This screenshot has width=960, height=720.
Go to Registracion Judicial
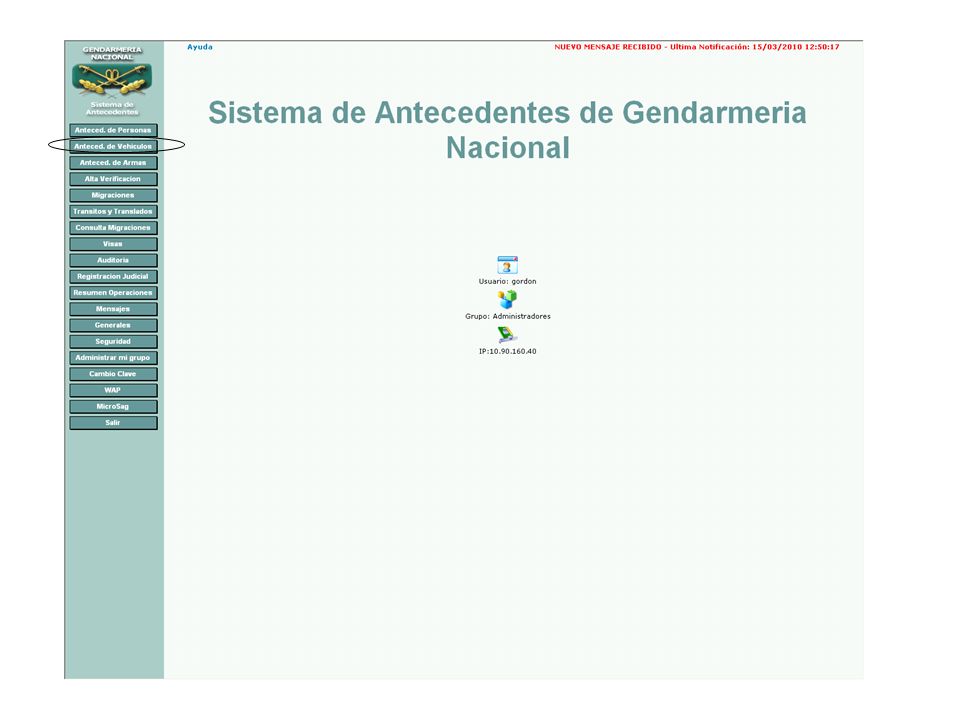click(113, 276)
